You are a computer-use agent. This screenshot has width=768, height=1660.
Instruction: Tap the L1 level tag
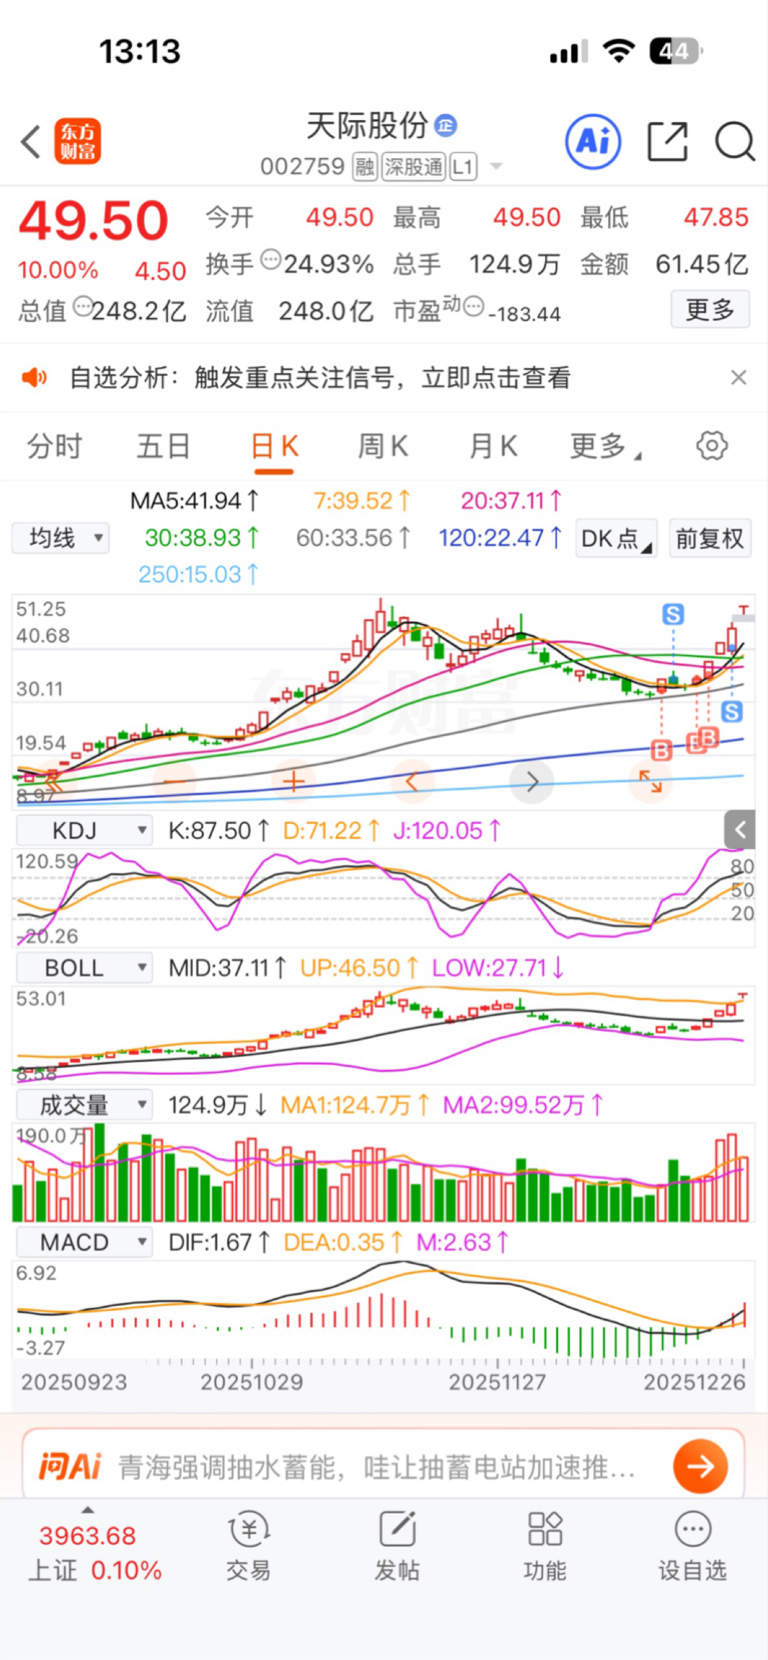coord(462,167)
